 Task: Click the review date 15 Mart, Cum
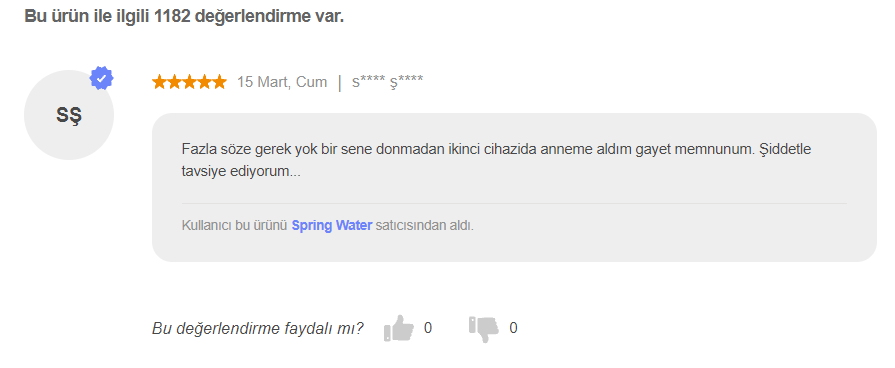point(282,82)
